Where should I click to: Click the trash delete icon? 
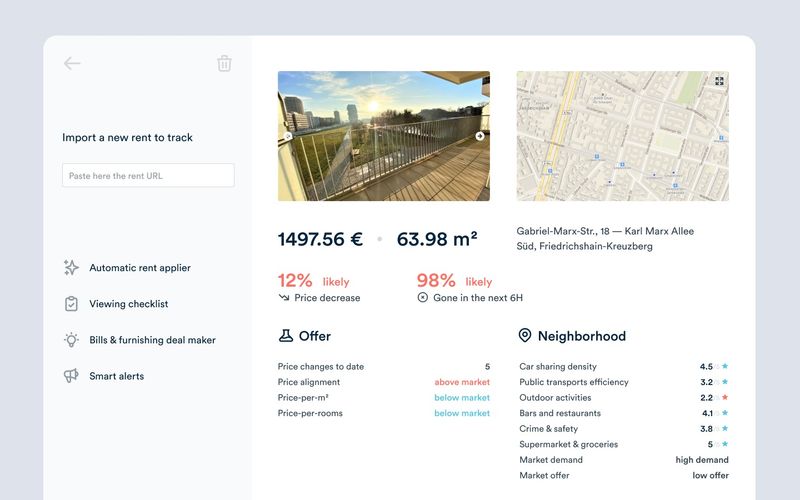(x=224, y=63)
